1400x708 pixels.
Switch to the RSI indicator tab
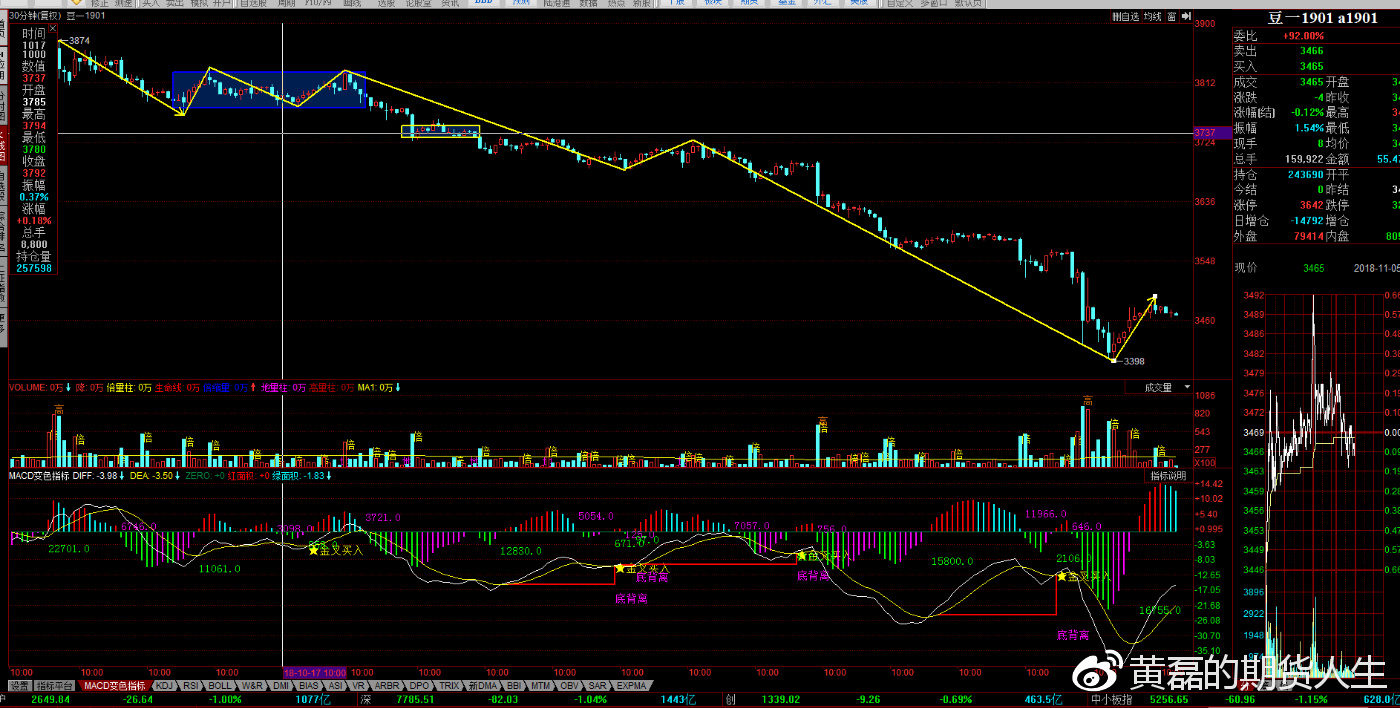(192, 686)
